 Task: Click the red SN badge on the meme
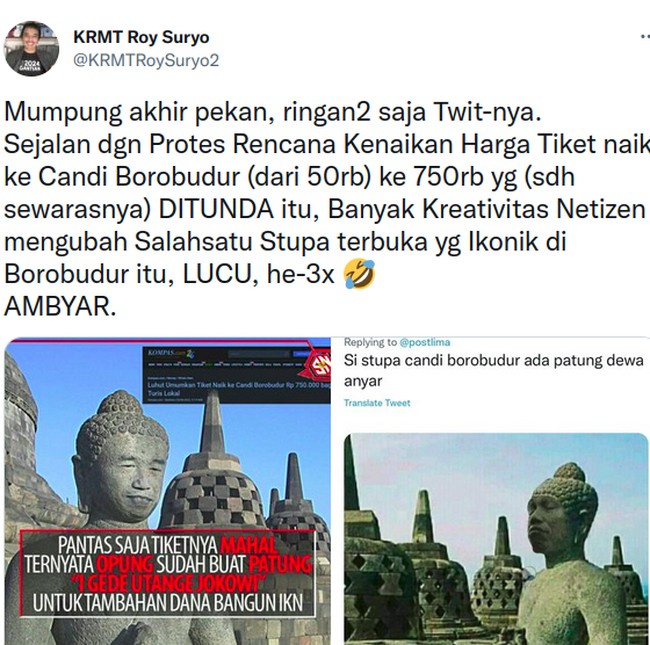coord(320,365)
